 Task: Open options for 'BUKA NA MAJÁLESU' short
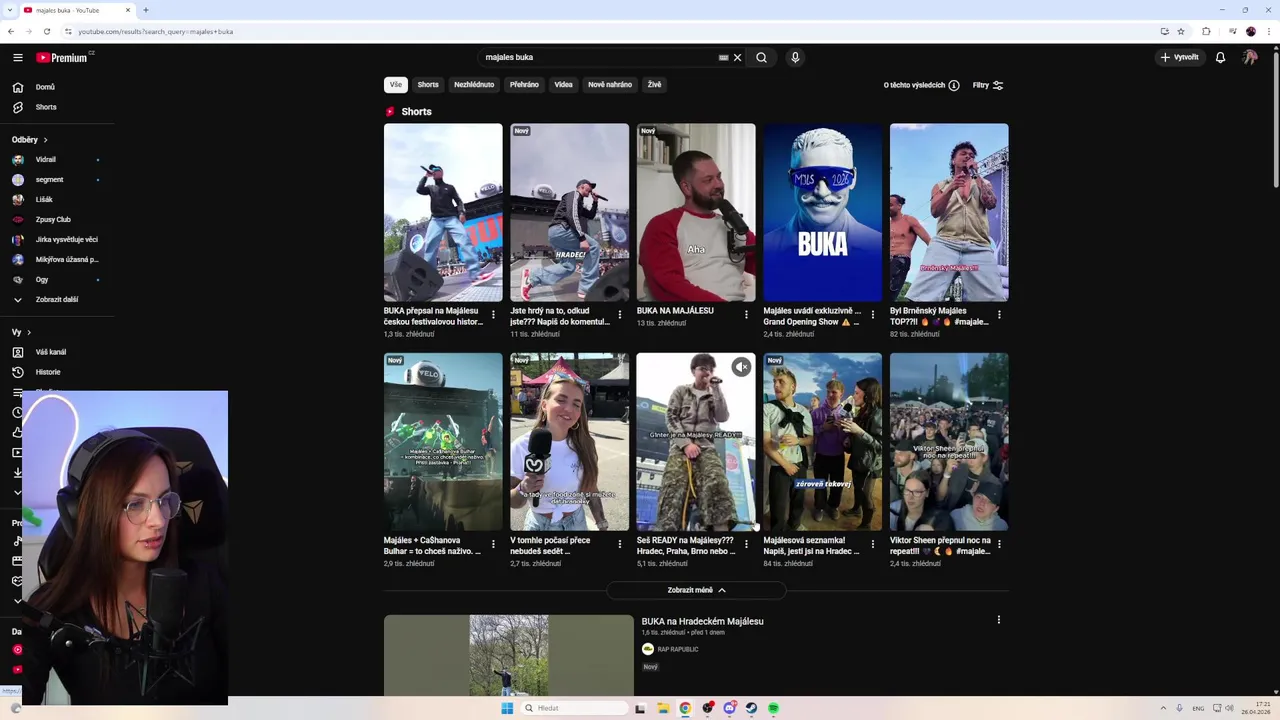point(746,314)
